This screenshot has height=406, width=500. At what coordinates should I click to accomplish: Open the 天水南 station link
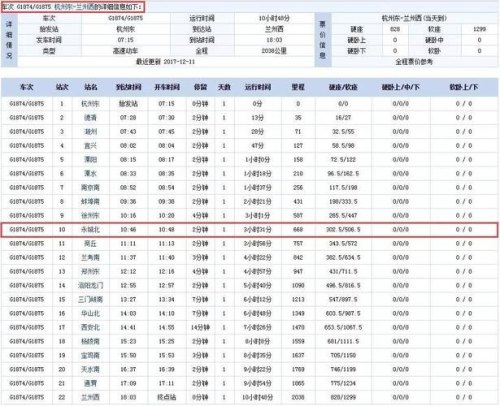pyautogui.click(x=90, y=370)
